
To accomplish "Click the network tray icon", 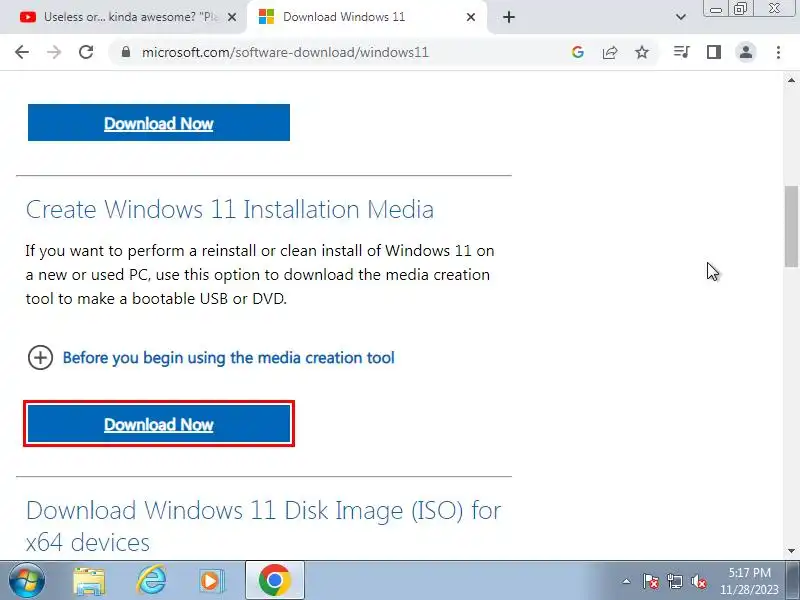I will pyautogui.click(x=674, y=581).
